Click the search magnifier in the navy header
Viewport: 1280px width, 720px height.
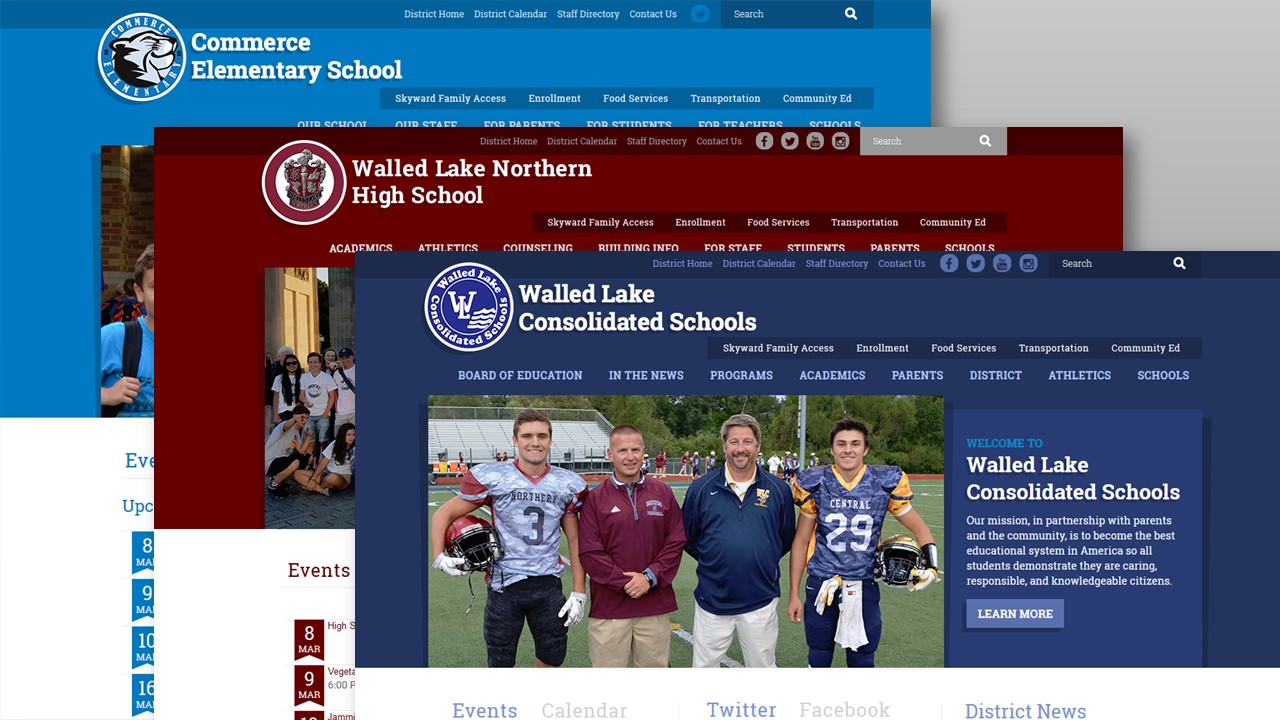point(1179,263)
